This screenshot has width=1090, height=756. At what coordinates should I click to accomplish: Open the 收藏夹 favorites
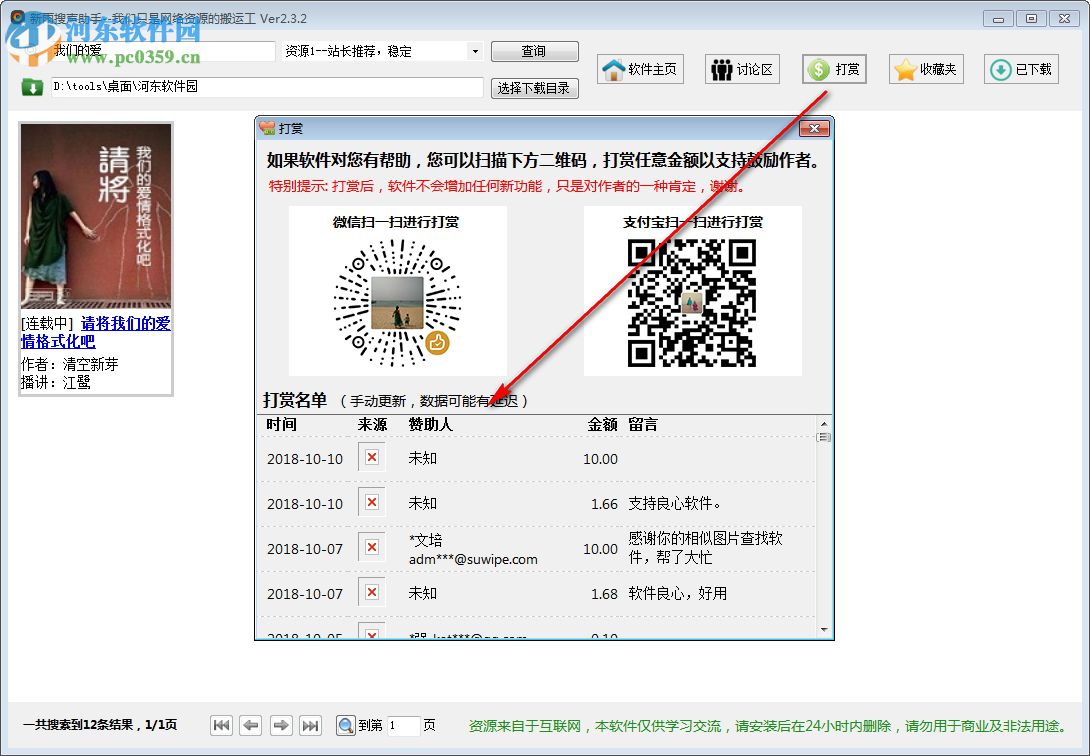pyautogui.click(x=926, y=69)
